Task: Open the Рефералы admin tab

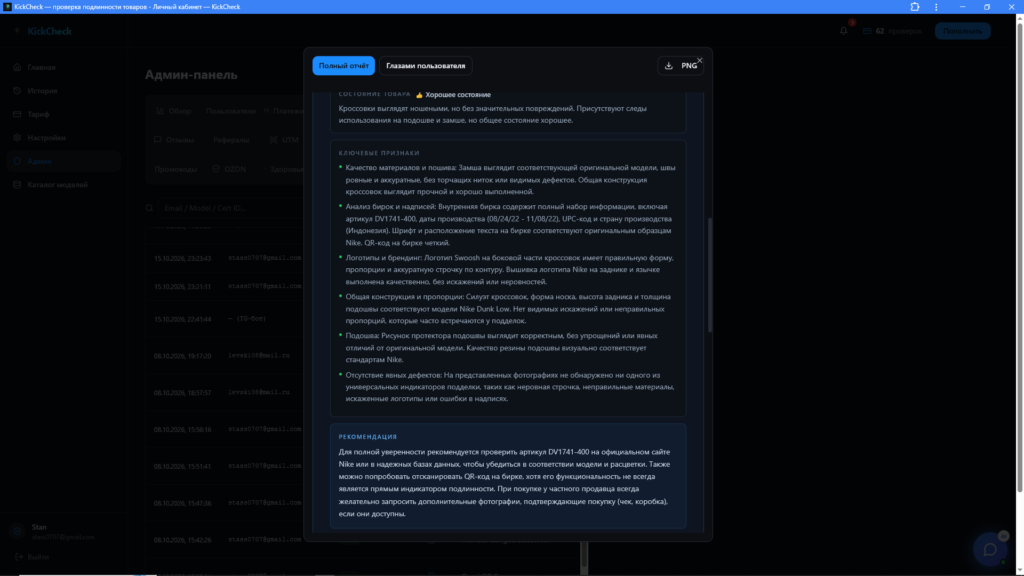Action: 231,140
